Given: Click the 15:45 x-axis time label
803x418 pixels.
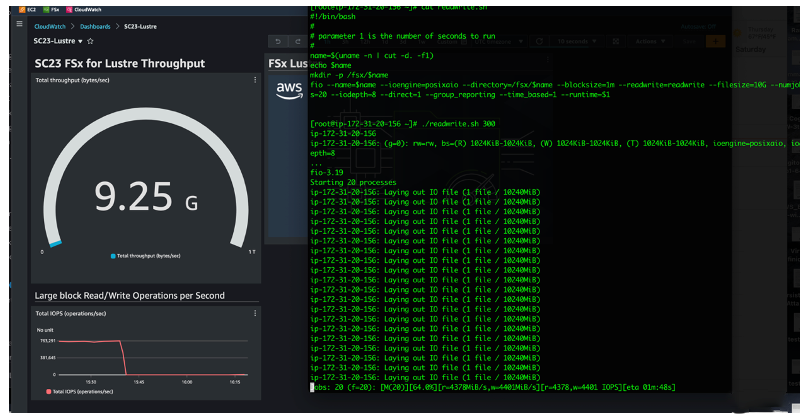Looking at the screenshot, I should (x=139, y=382).
